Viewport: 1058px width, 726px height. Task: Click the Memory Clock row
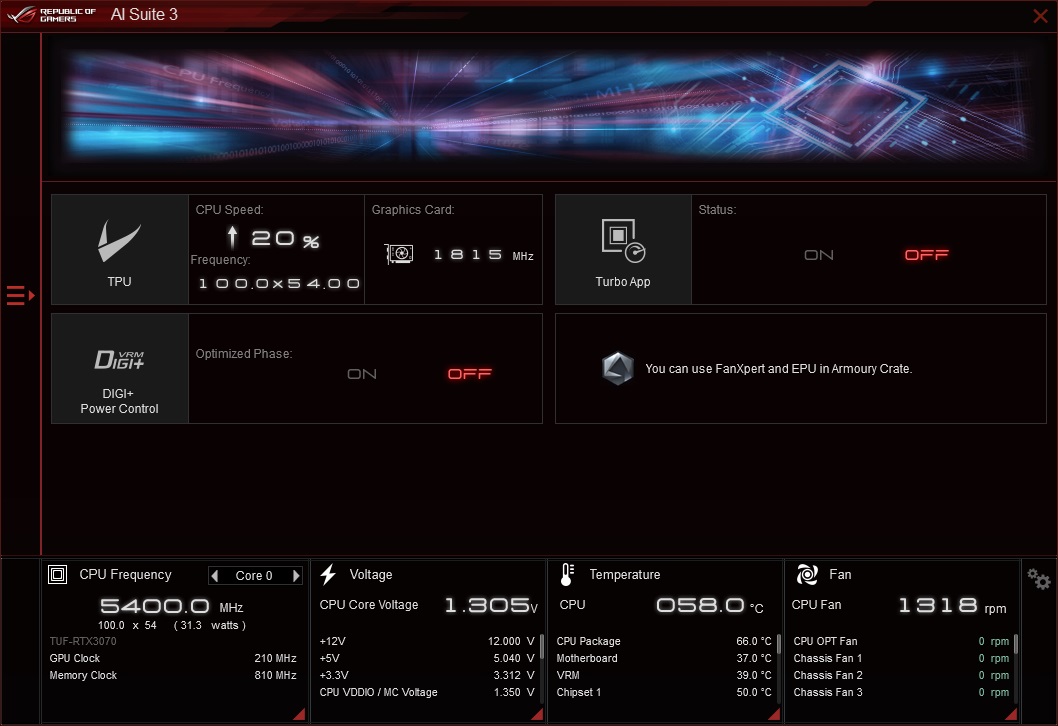click(173, 675)
